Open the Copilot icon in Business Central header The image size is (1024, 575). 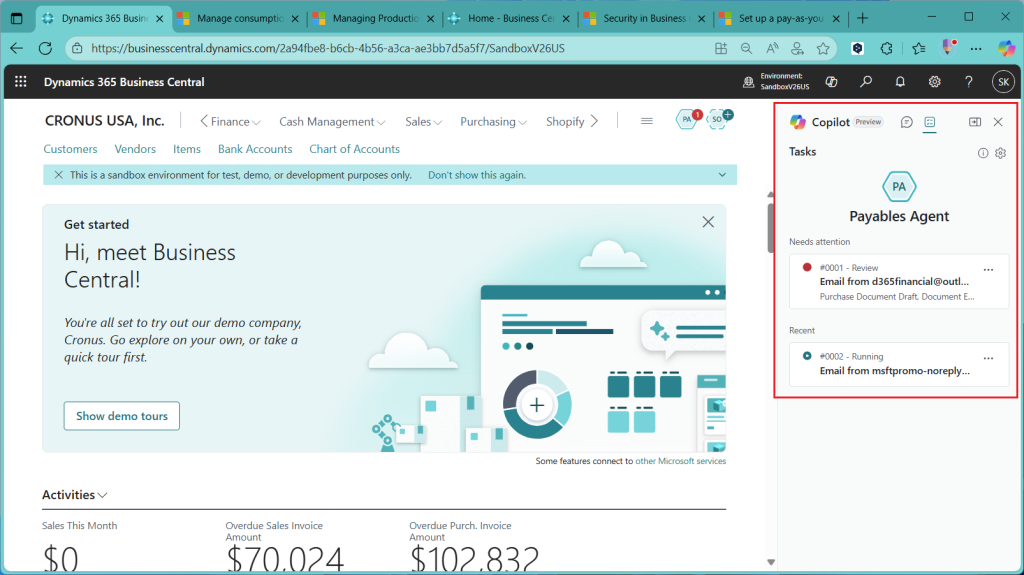click(x=831, y=82)
